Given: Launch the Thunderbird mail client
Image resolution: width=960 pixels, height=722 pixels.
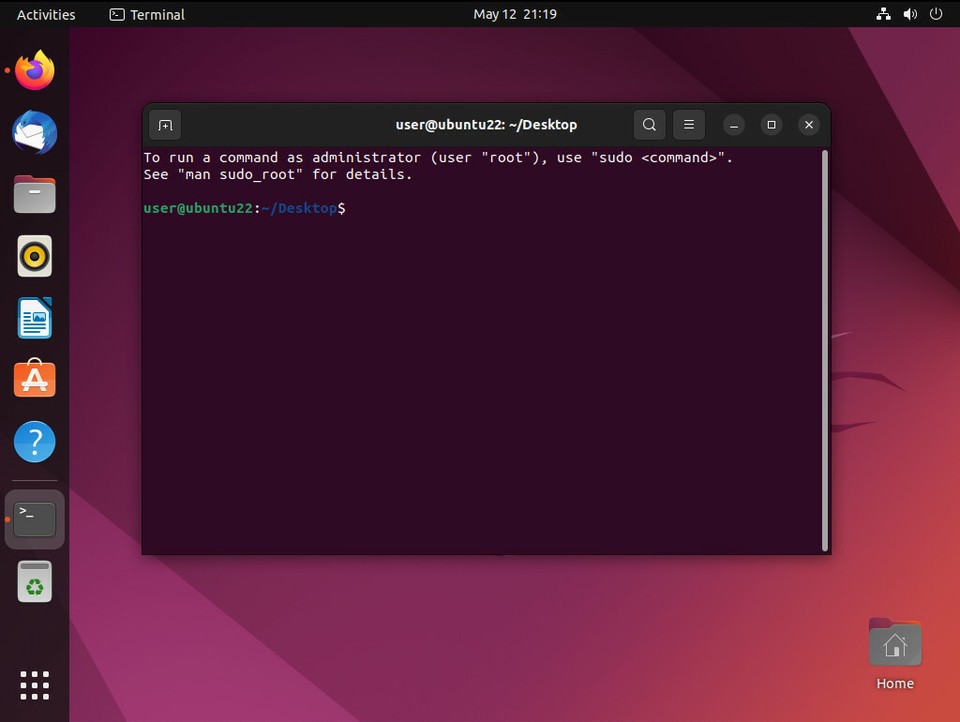Looking at the screenshot, I should [34, 132].
